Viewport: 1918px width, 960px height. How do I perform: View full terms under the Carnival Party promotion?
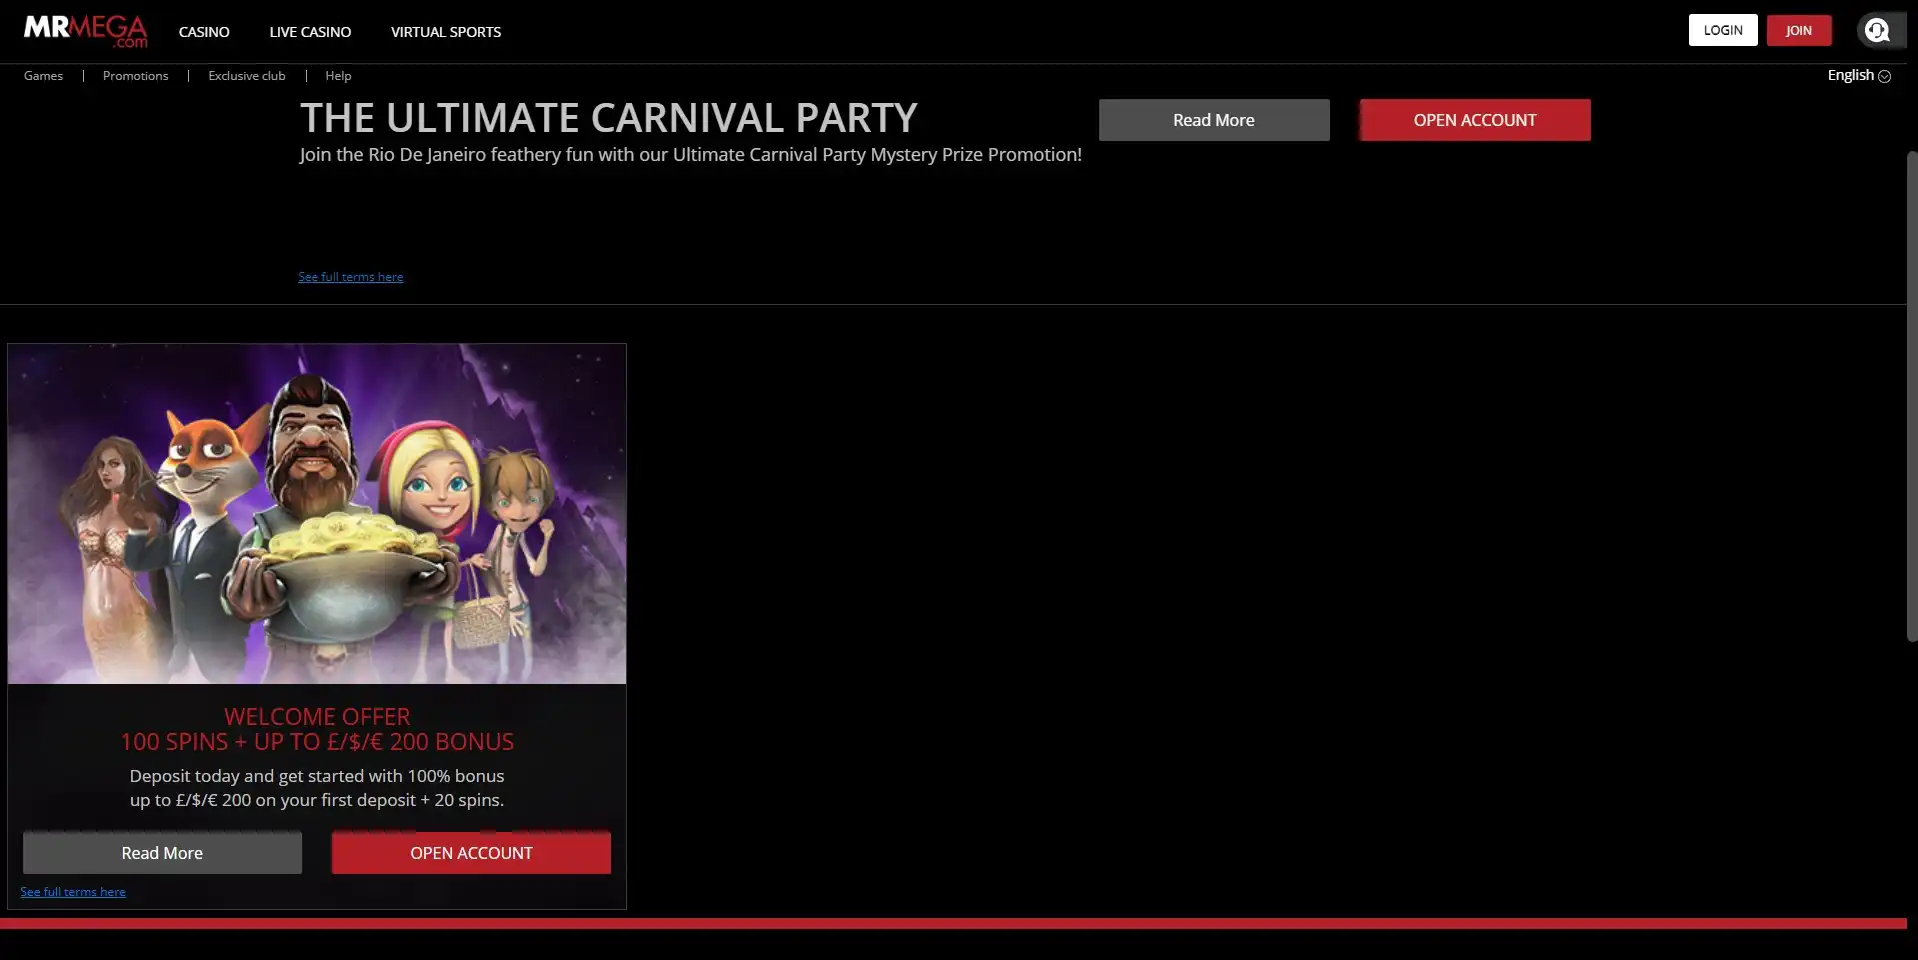pyautogui.click(x=350, y=277)
